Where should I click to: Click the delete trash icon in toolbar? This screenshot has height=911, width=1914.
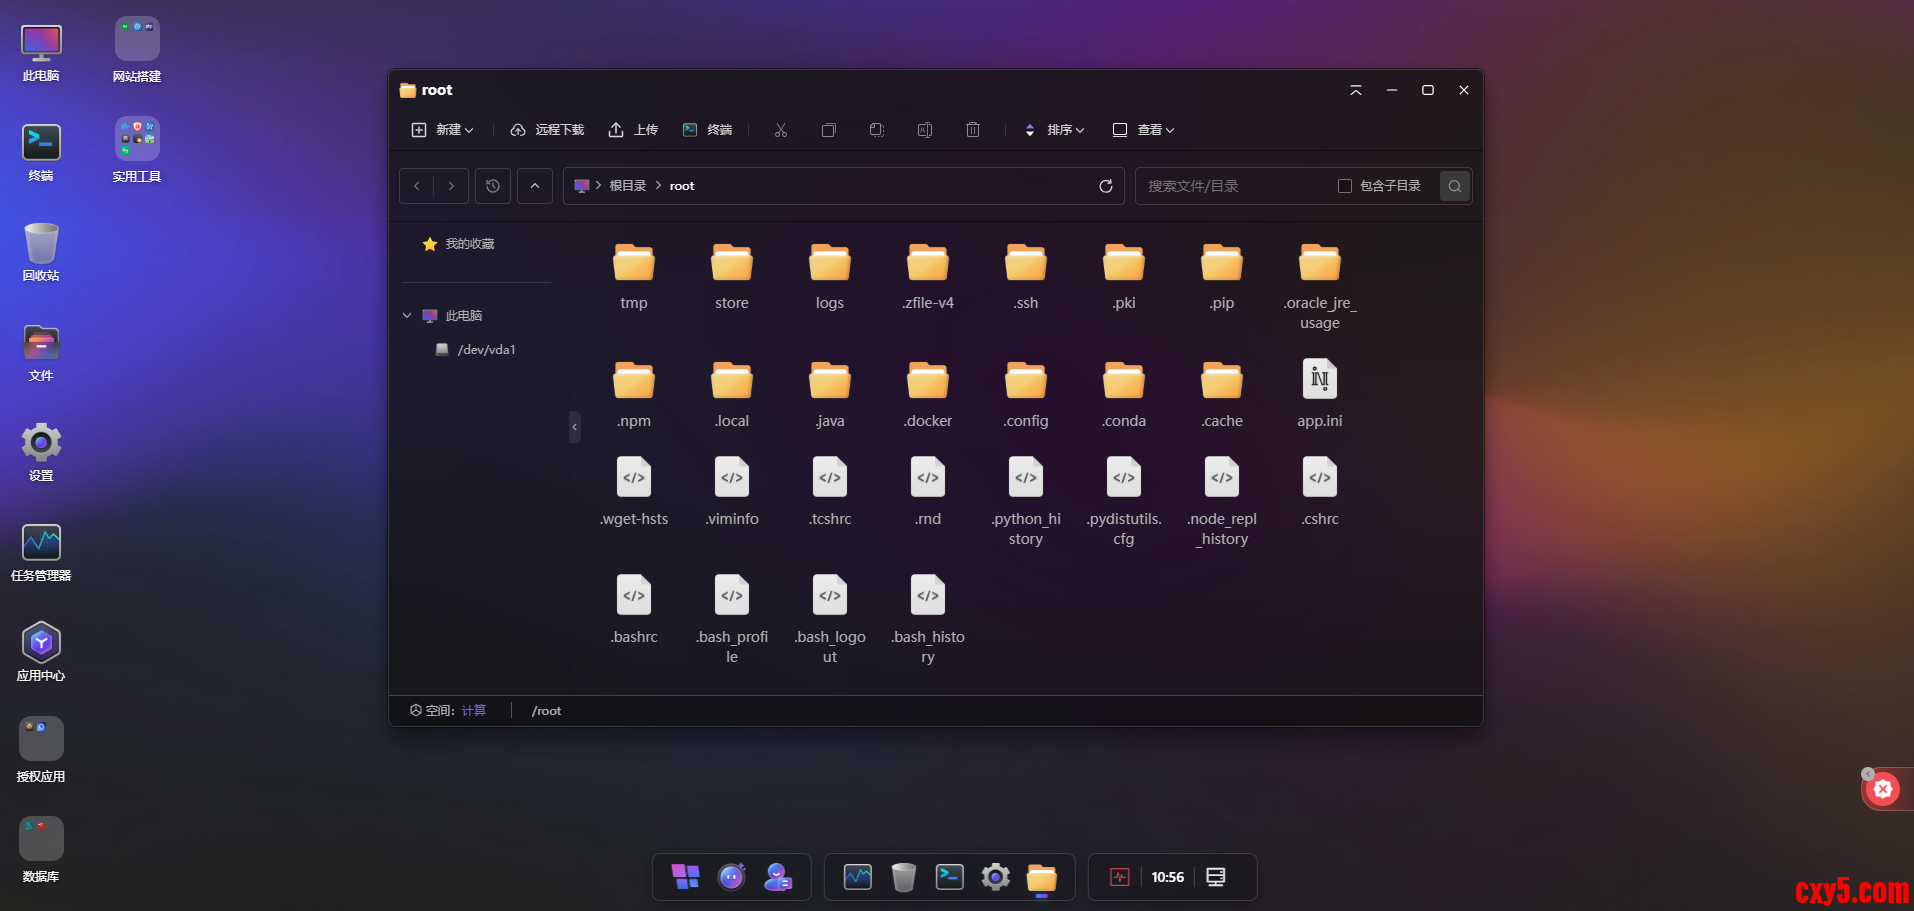point(973,130)
